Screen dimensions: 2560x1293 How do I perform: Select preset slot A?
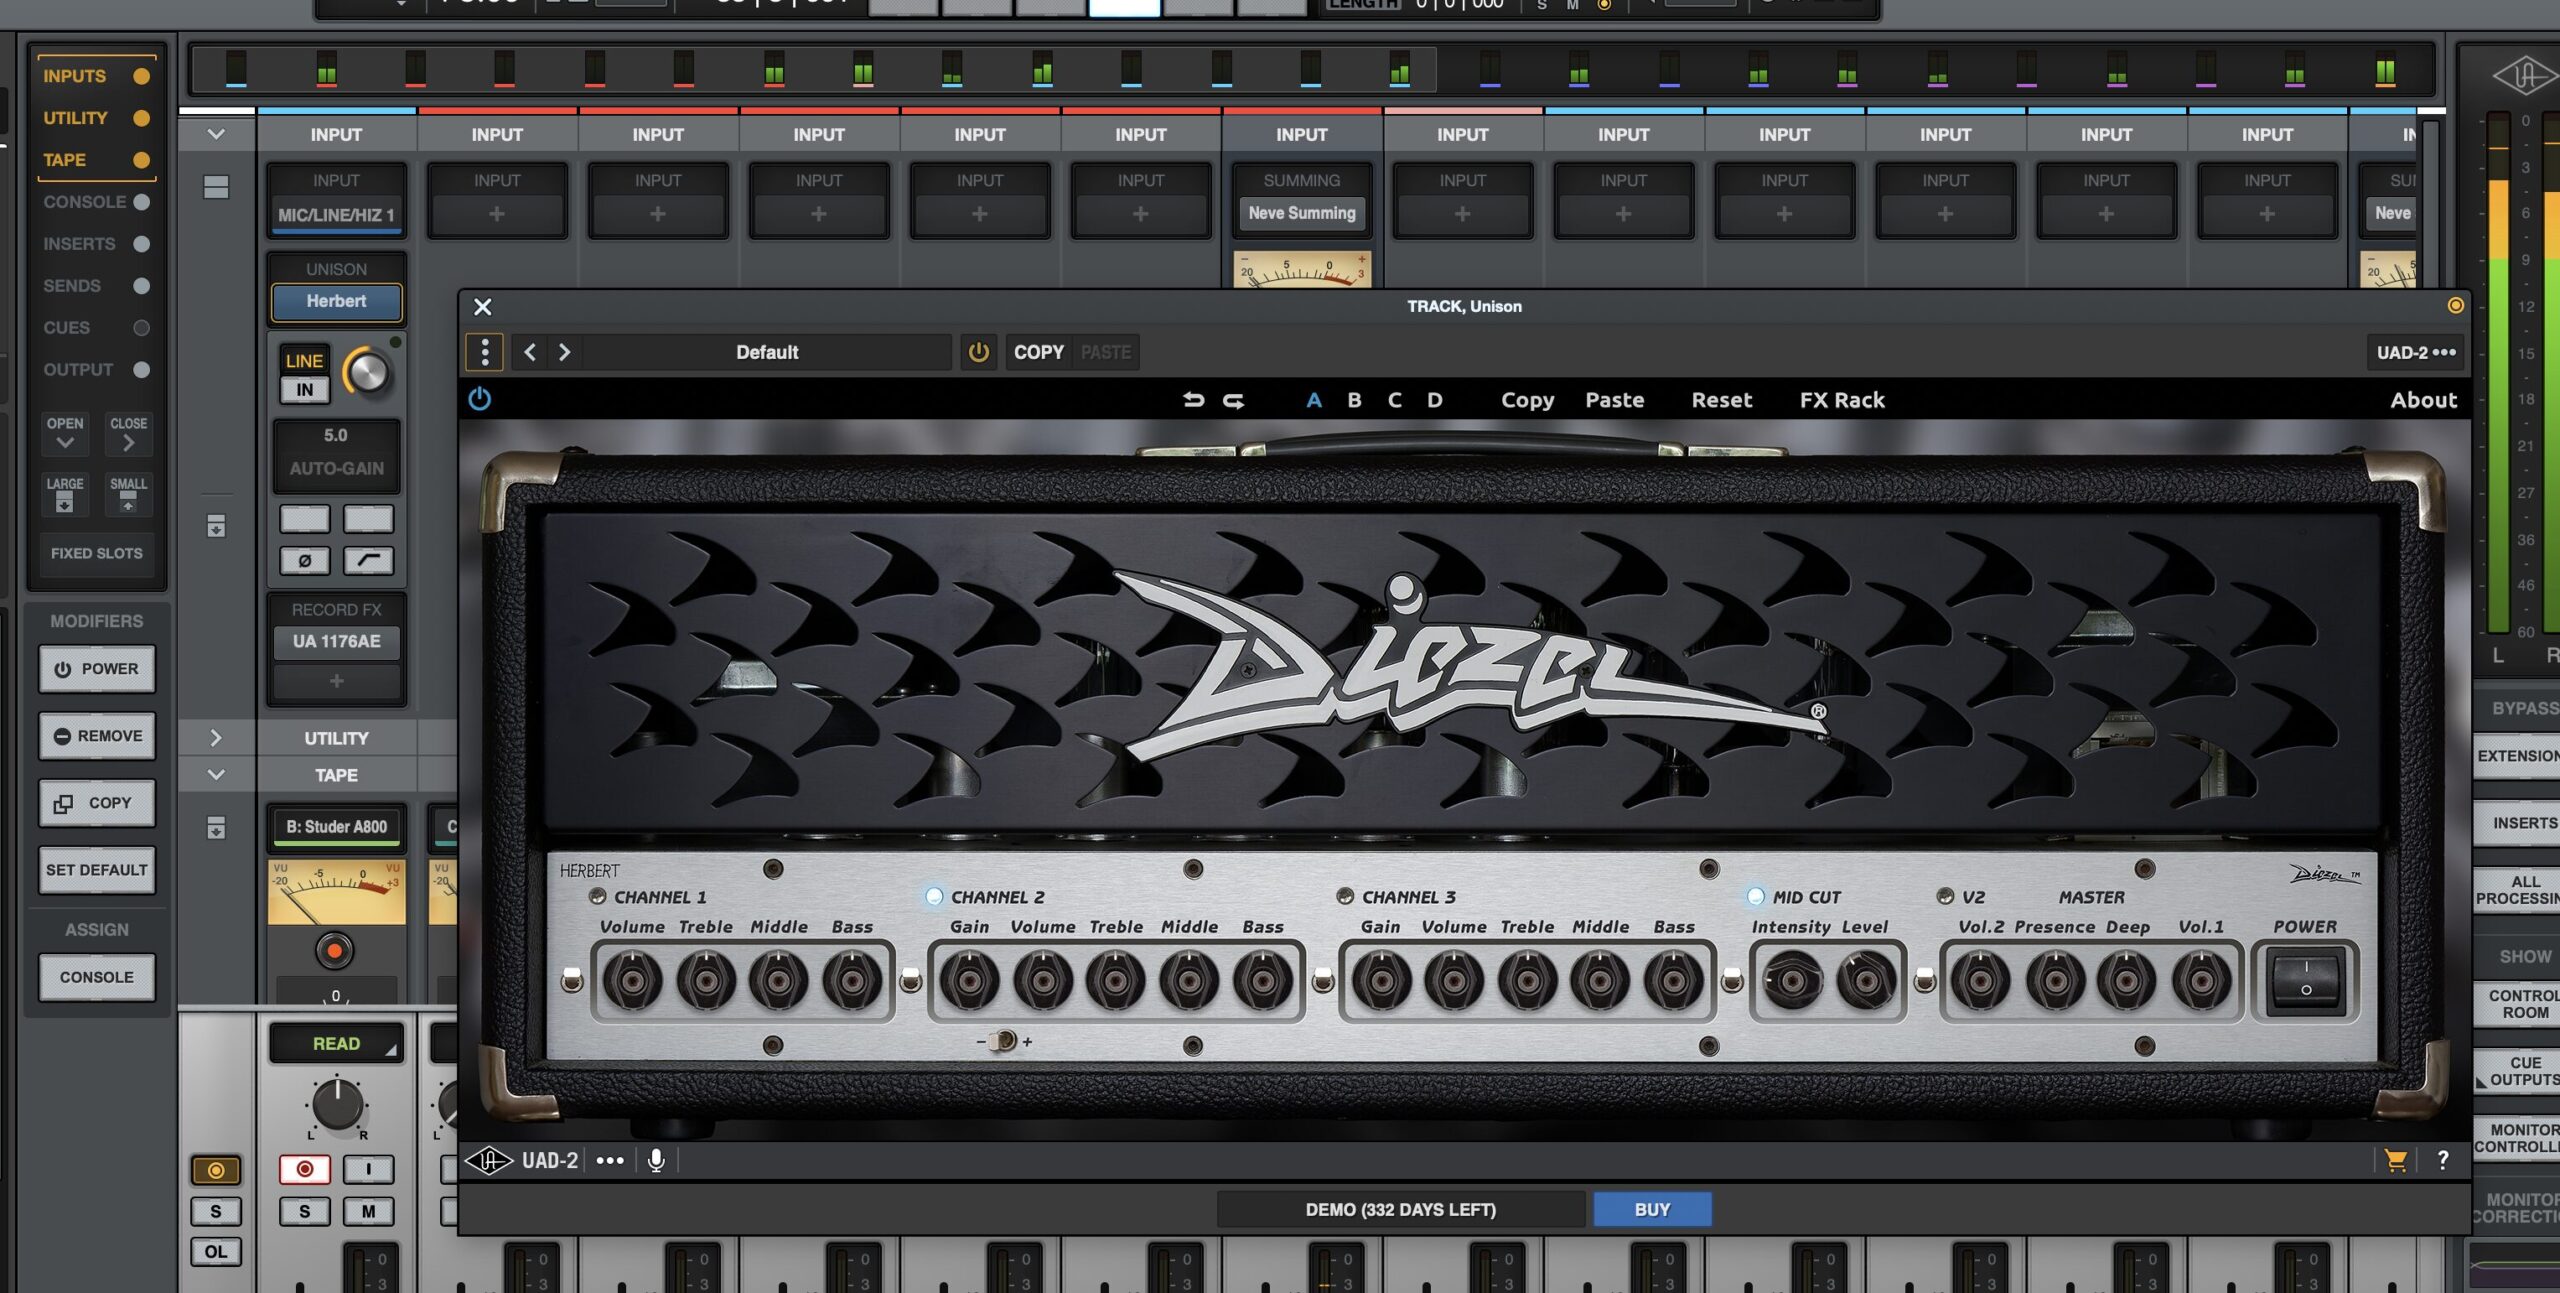pyautogui.click(x=1314, y=400)
